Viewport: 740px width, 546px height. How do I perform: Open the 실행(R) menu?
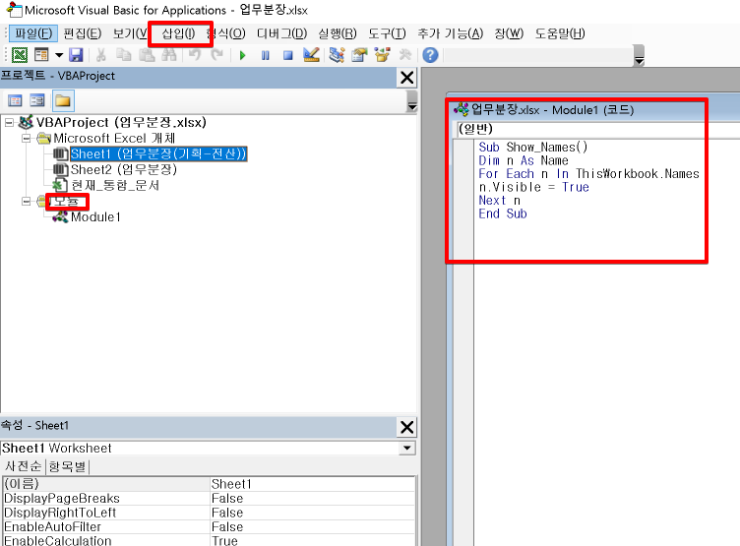point(337,34)
